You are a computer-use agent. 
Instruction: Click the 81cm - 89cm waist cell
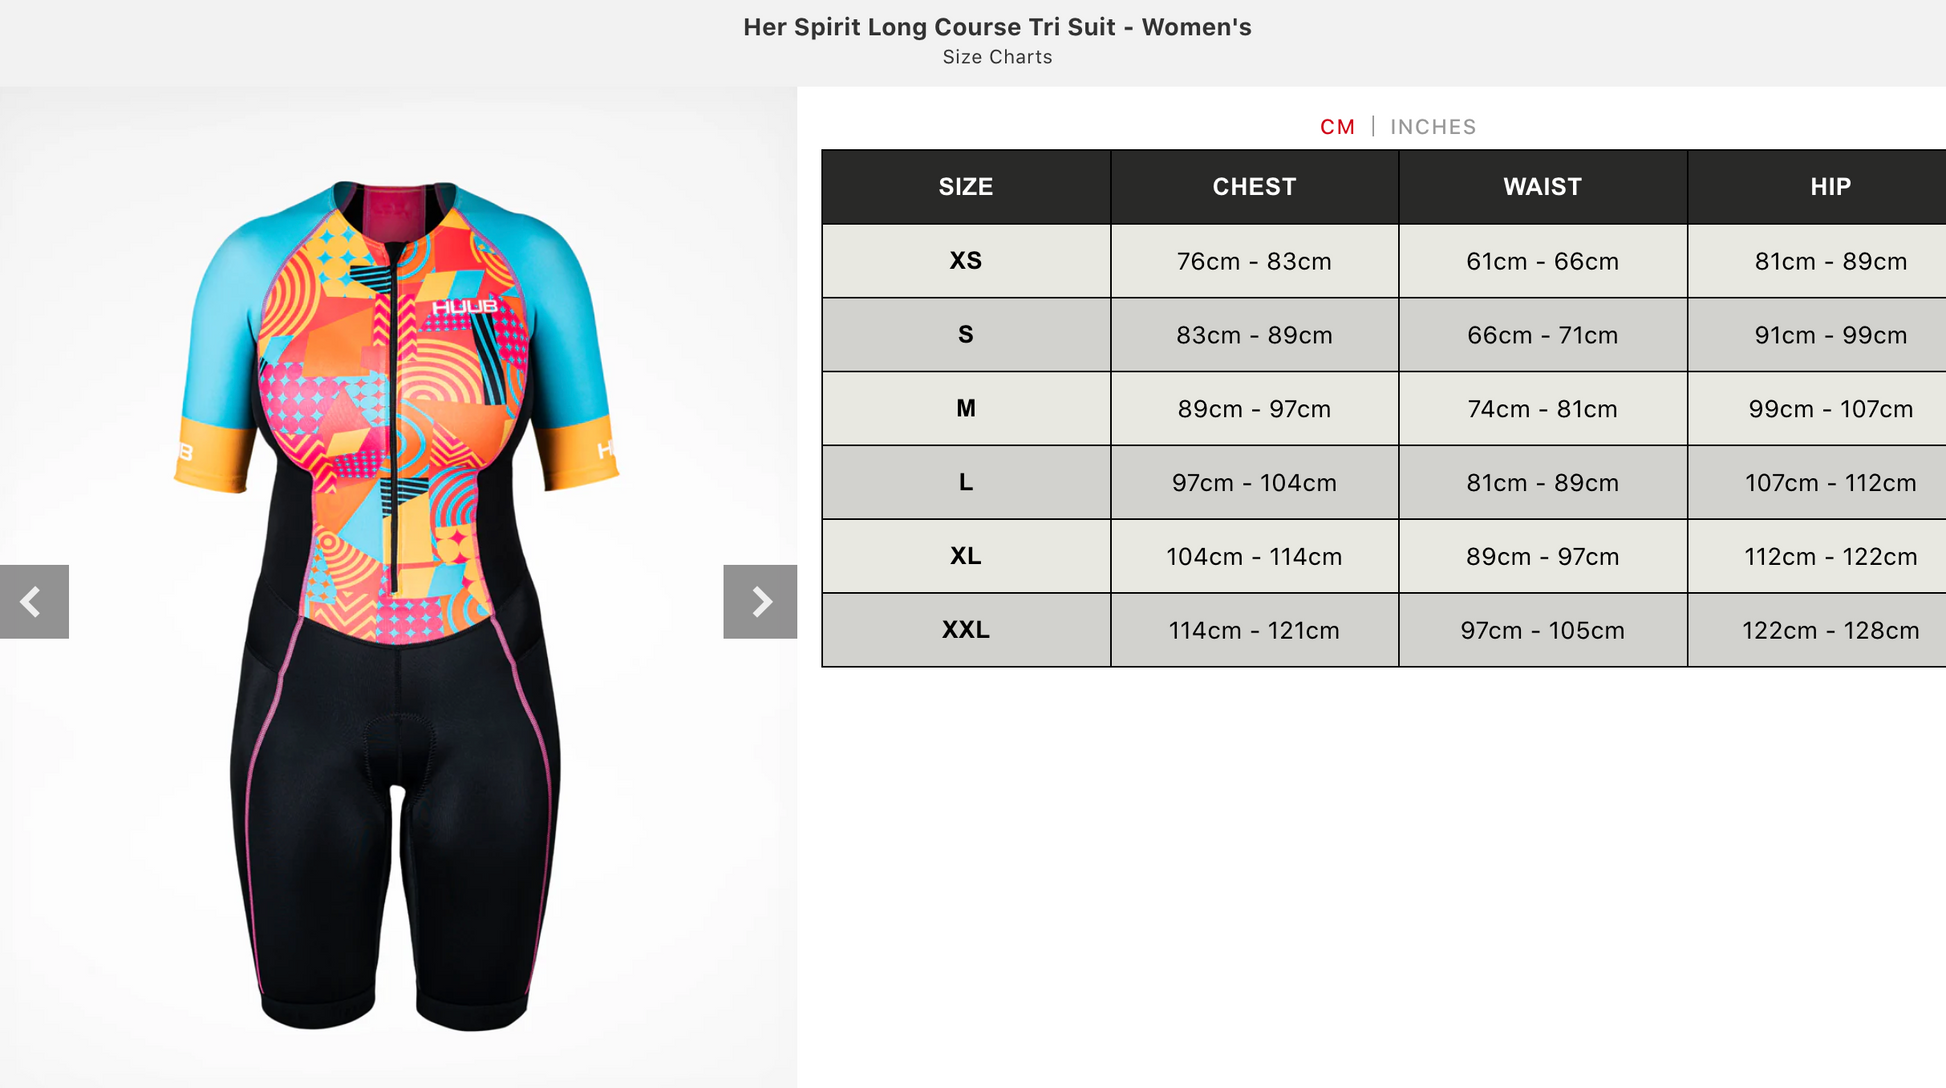pos(1542,483)
